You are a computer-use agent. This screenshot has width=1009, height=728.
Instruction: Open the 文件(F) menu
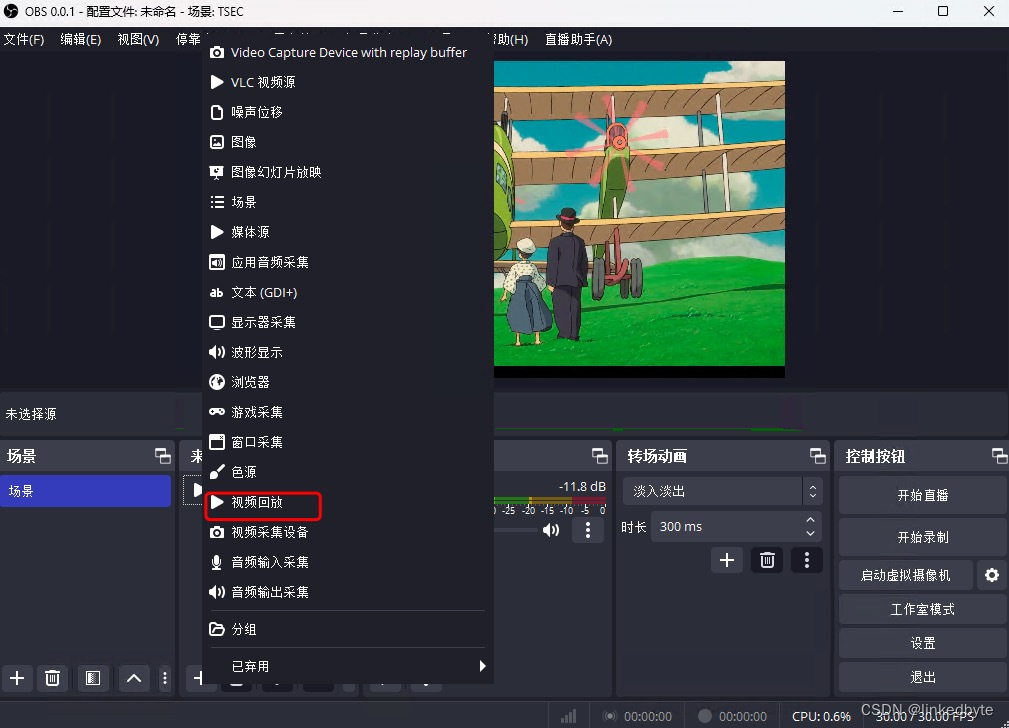tap(24, 39)
